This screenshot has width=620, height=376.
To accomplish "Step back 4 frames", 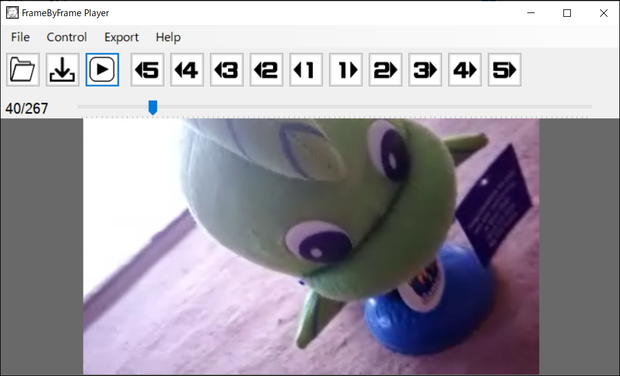I will [187, 70].
